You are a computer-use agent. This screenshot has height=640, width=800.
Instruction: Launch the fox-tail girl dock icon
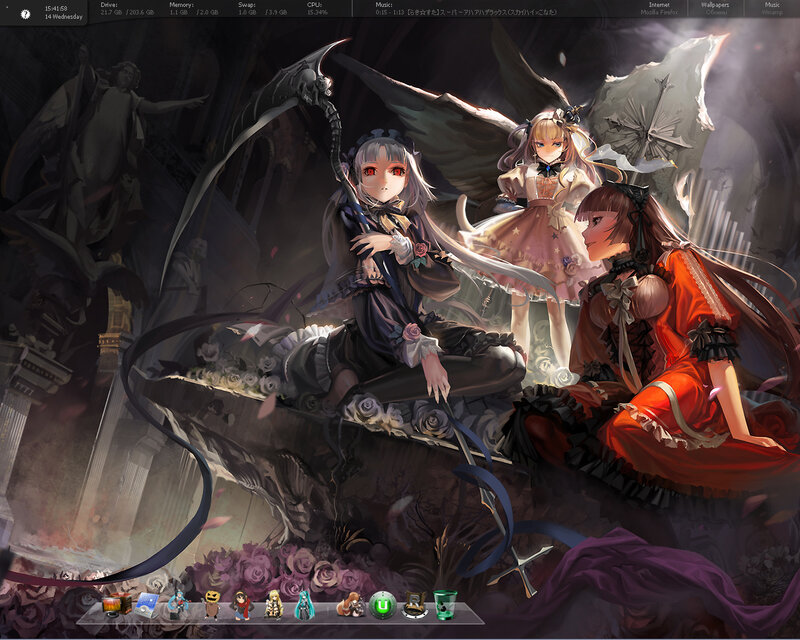click(351, 605)
